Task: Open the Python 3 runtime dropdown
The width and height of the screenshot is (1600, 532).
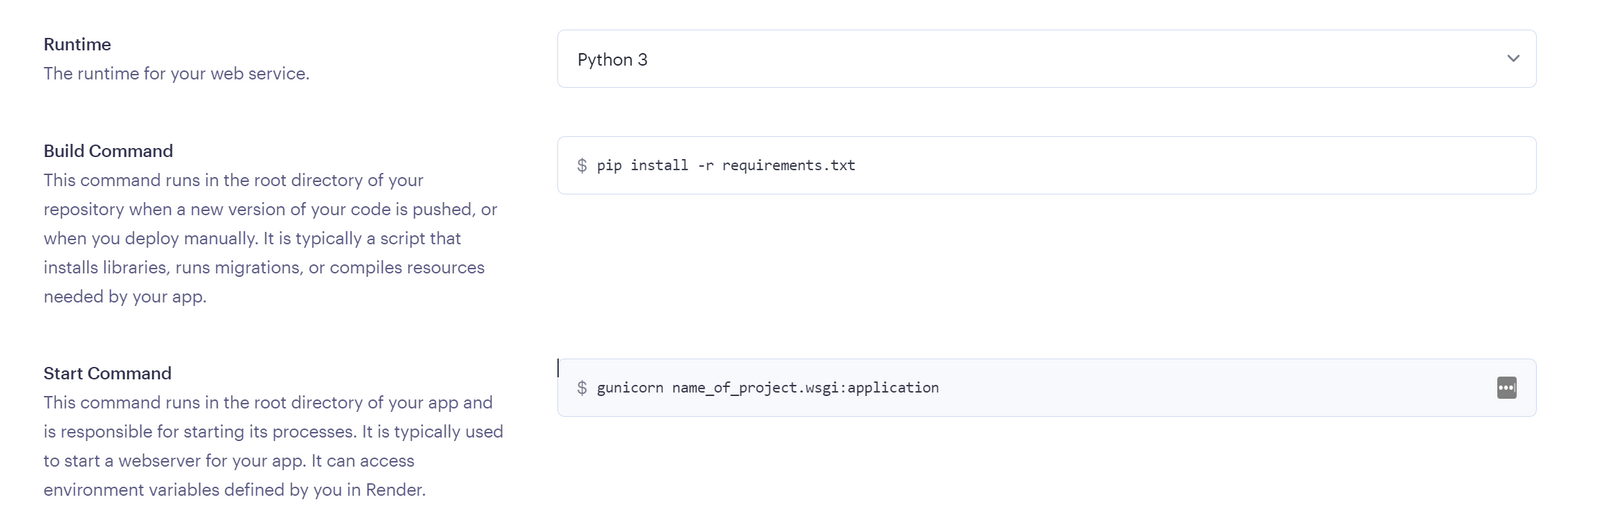Action: (1045, 59)
